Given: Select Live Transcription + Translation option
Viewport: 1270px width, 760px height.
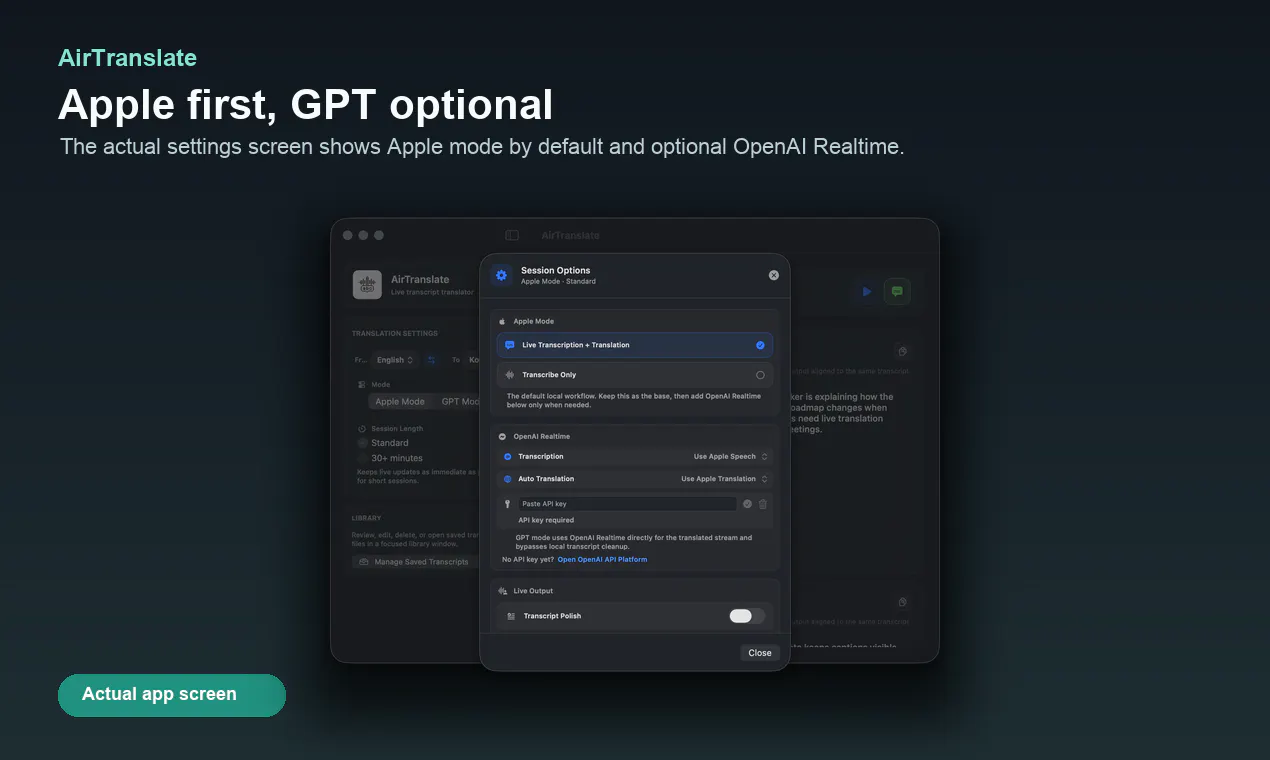Looking at the screenshot, I should (x=635, y=345).
